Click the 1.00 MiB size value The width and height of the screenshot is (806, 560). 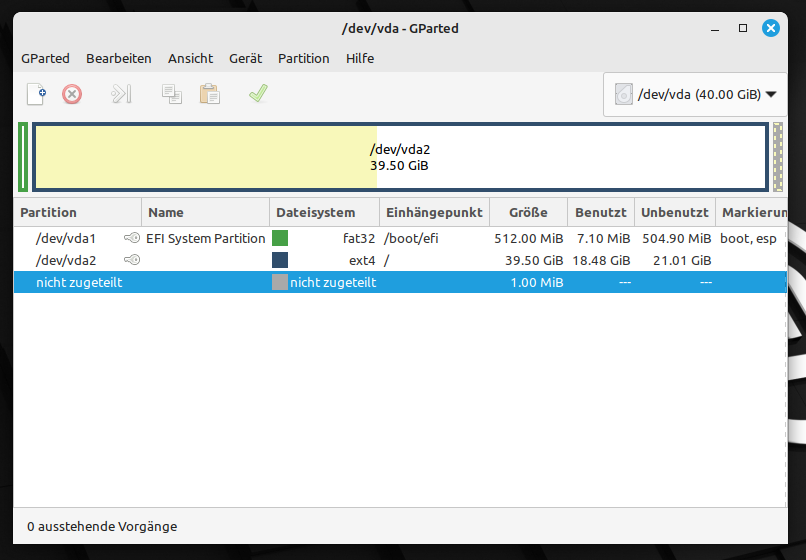pos(537,283)
